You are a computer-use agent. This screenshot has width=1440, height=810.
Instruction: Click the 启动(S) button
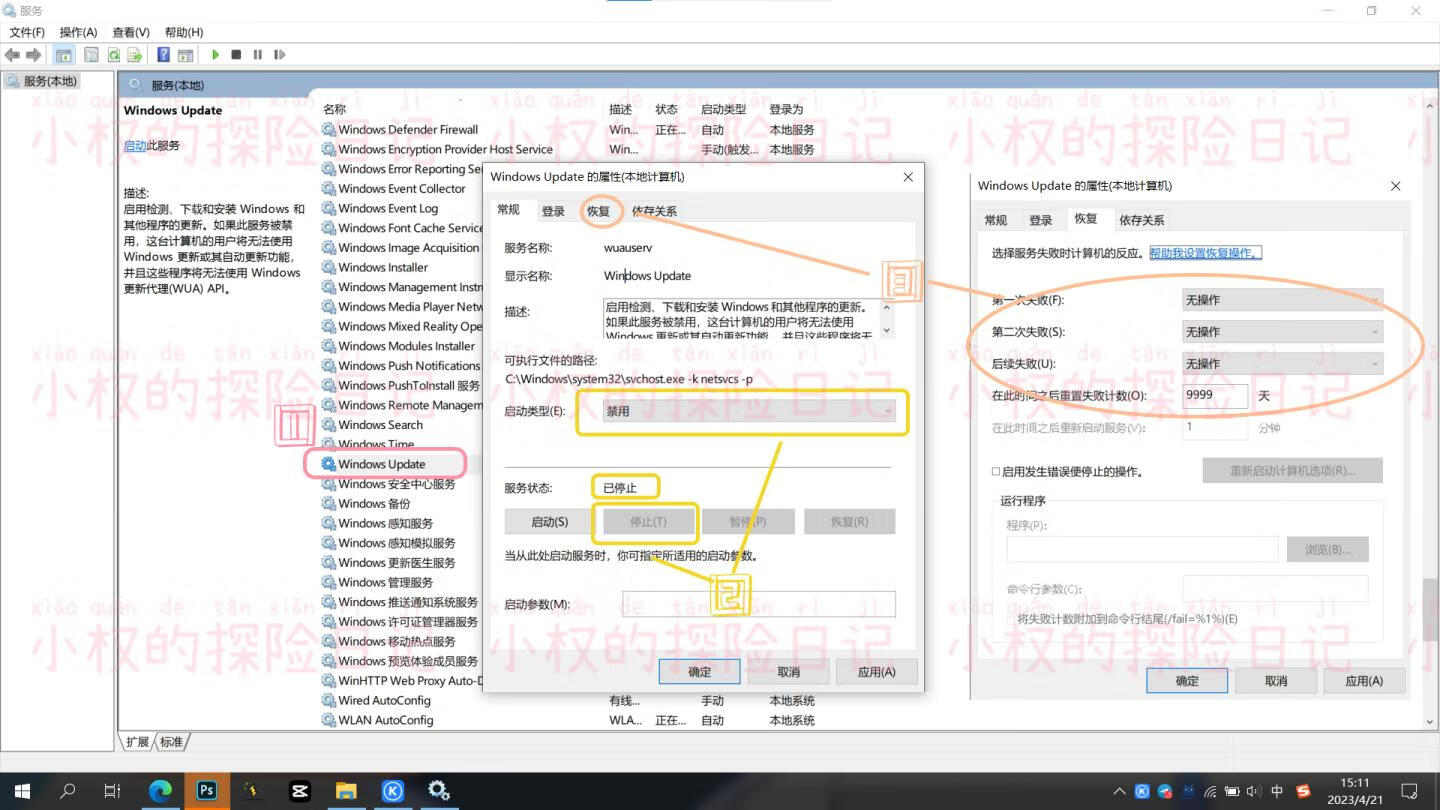[x=549, y=522]
